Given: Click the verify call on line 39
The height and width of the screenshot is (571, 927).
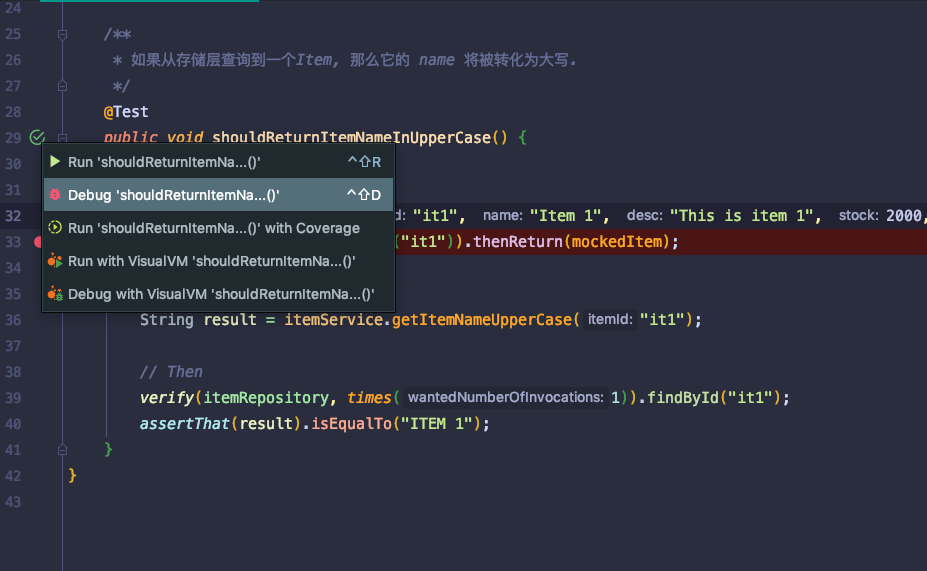Looking at the screenshot, I should (167, 398).
